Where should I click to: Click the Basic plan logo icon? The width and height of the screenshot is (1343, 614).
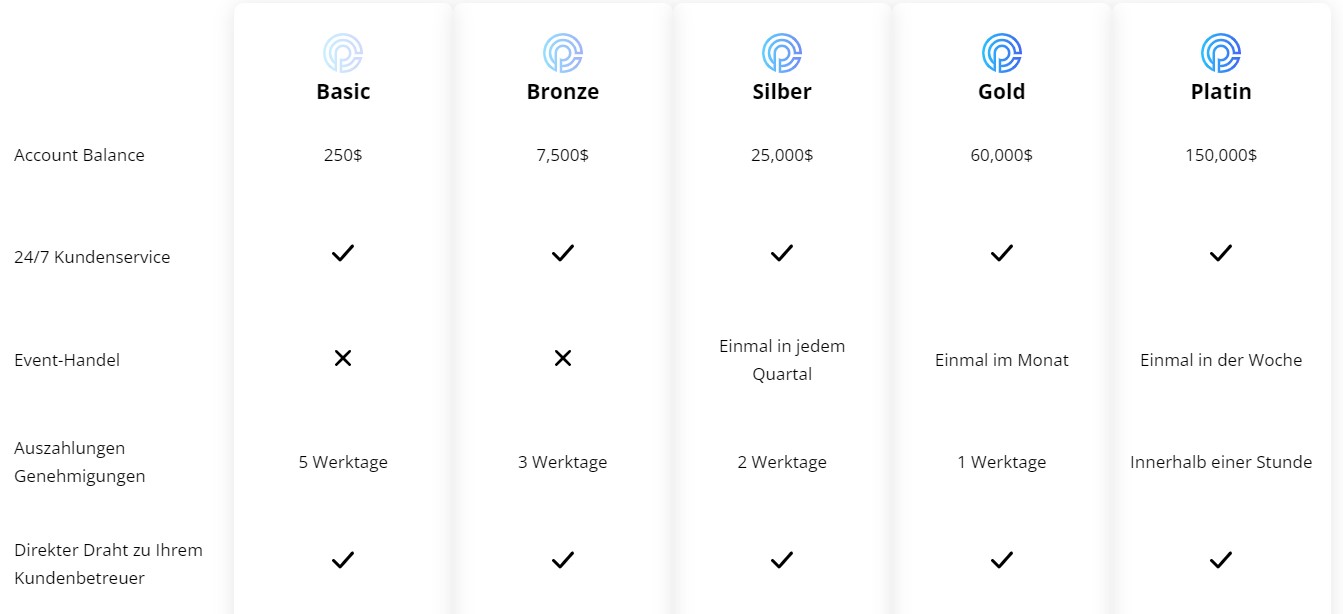[x=343, y=52]
